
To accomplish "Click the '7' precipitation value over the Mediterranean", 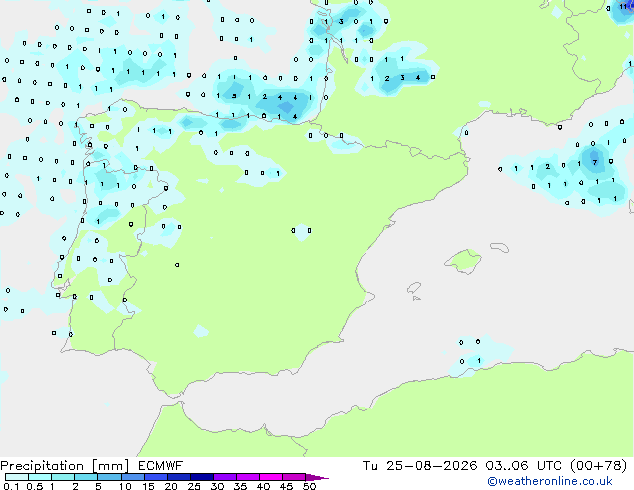I will (x=594, y=162).
